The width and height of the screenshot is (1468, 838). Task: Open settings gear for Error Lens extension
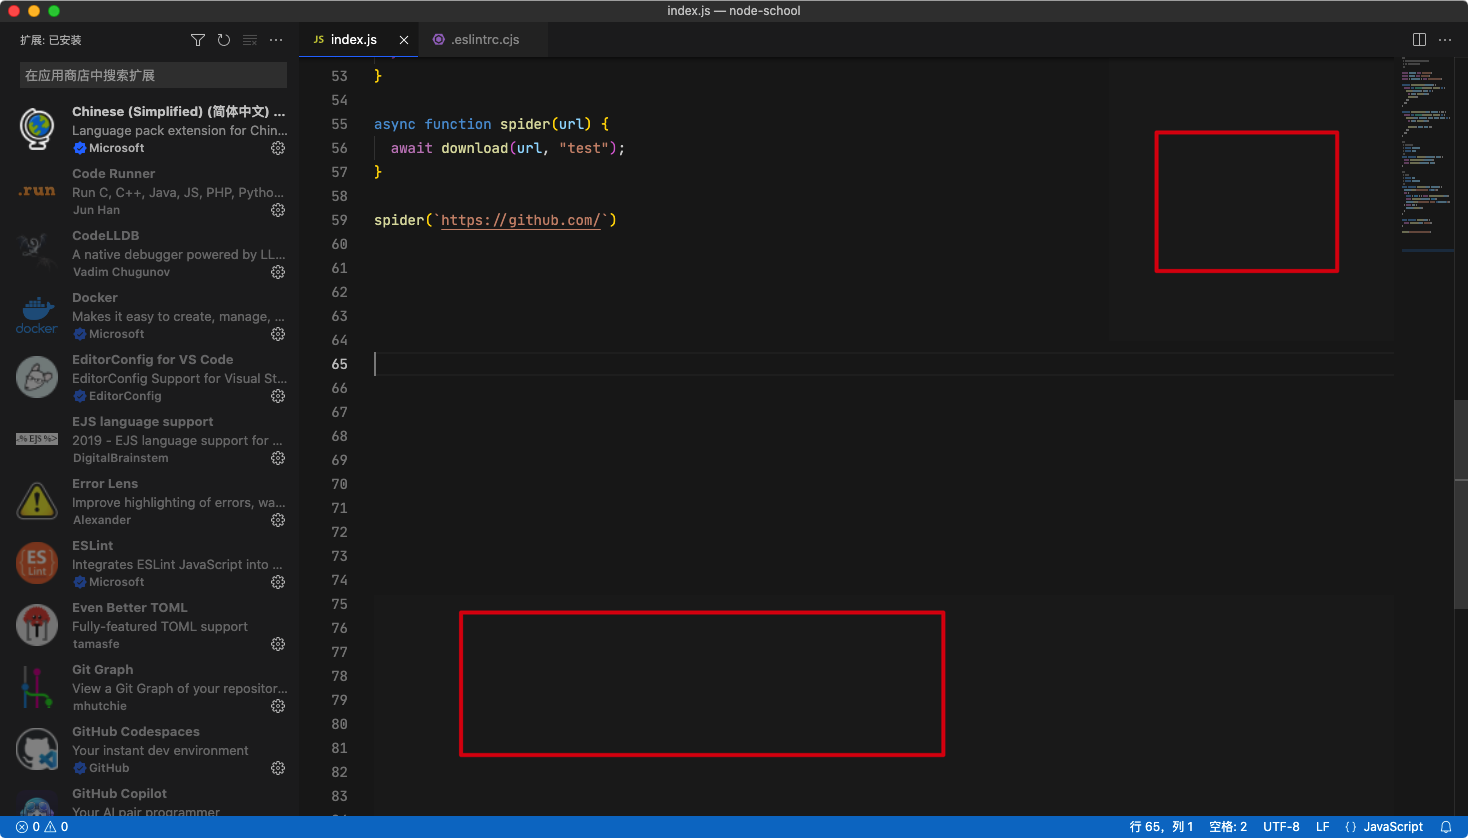277,520
